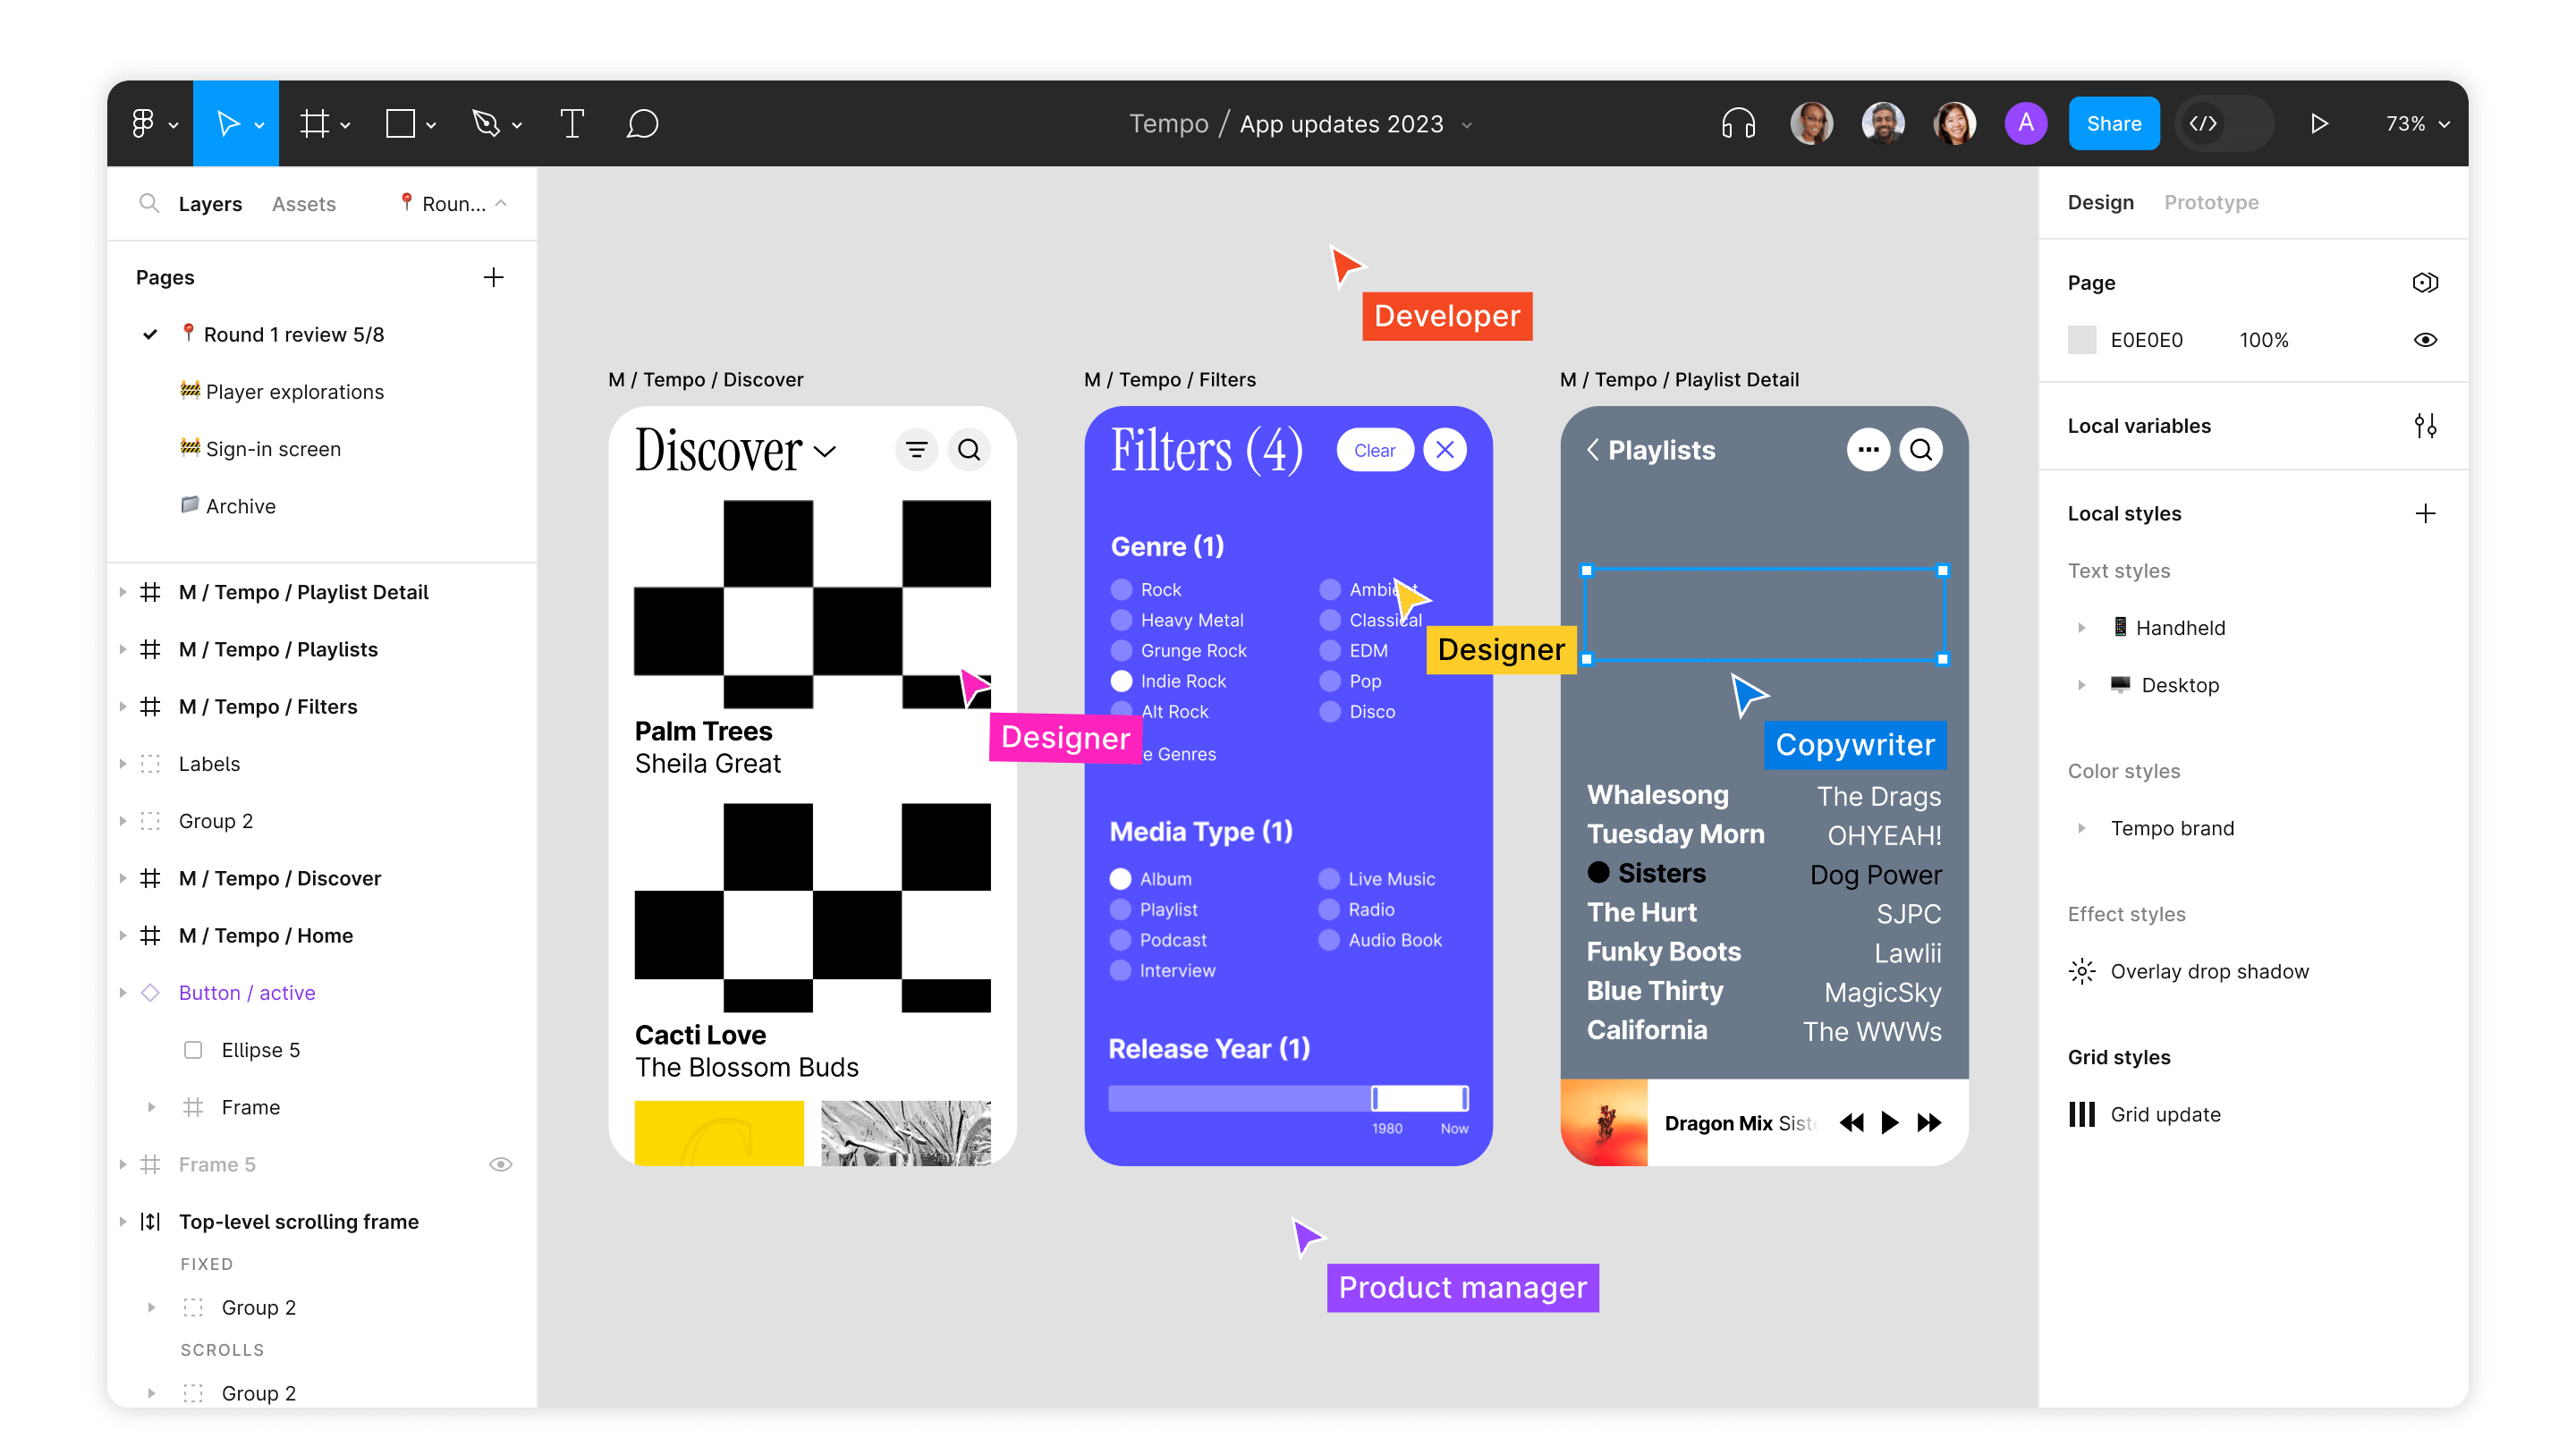The height and width of the screenshot is (1447, 2576).
Task: Hide Frame 5 using its eye toggle
Action: click(x=501, y=1164)
